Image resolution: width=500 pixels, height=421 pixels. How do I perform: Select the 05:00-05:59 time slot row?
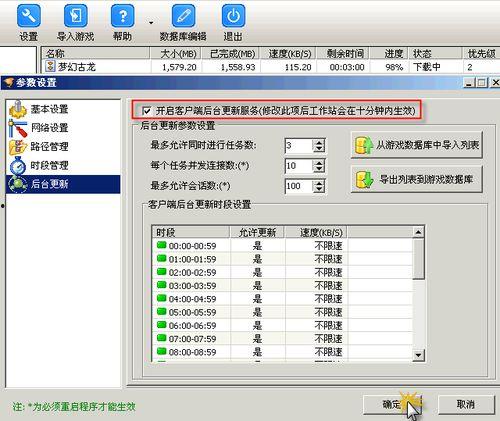(282, 312)
